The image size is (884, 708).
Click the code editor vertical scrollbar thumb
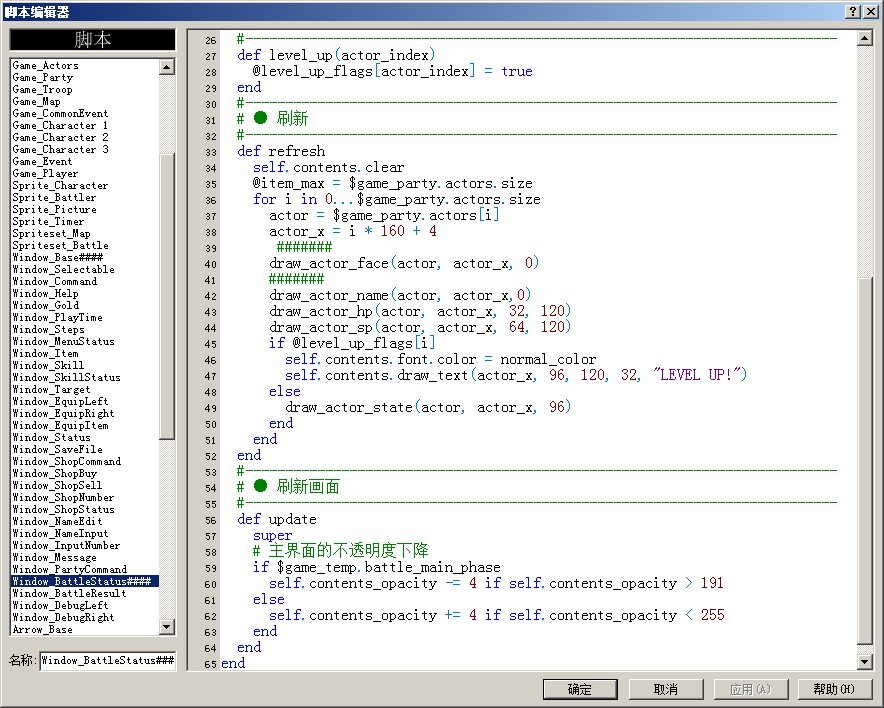tap(865, 461)
